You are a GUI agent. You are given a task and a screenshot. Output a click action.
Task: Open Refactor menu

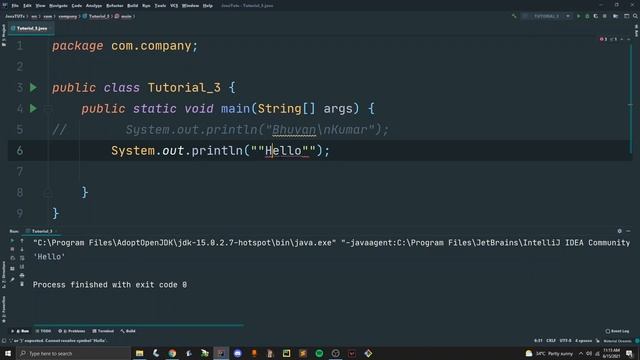(x=115, y=6)
